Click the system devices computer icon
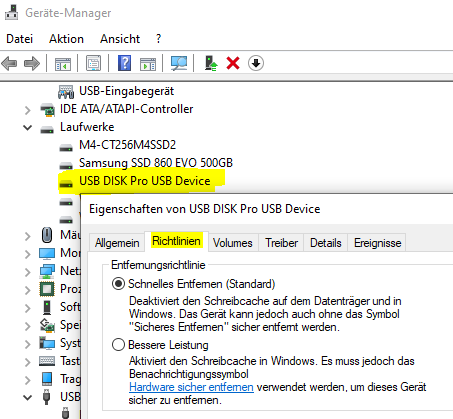 pos(47,343)
